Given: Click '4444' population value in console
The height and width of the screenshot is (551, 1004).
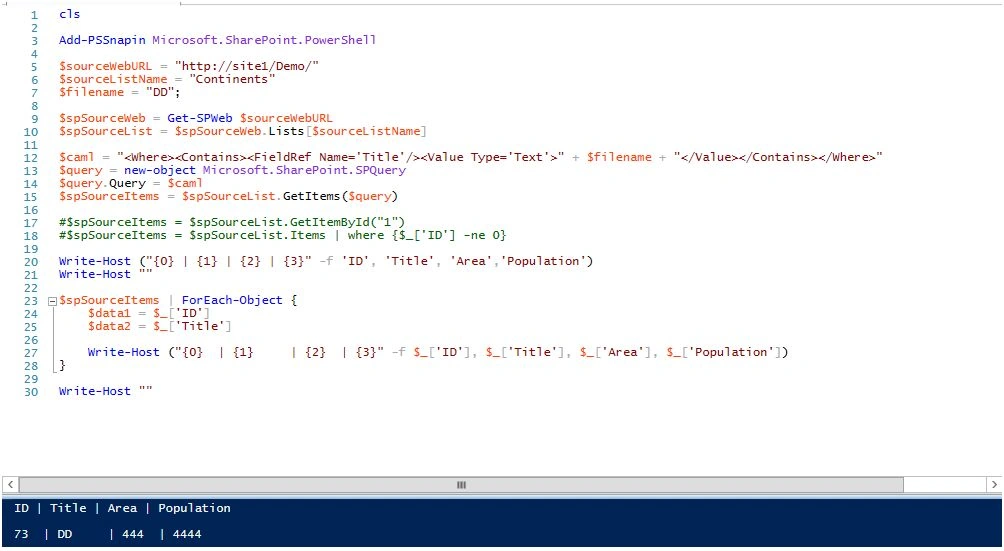Looking at the screenshot, I should [187, 534].
